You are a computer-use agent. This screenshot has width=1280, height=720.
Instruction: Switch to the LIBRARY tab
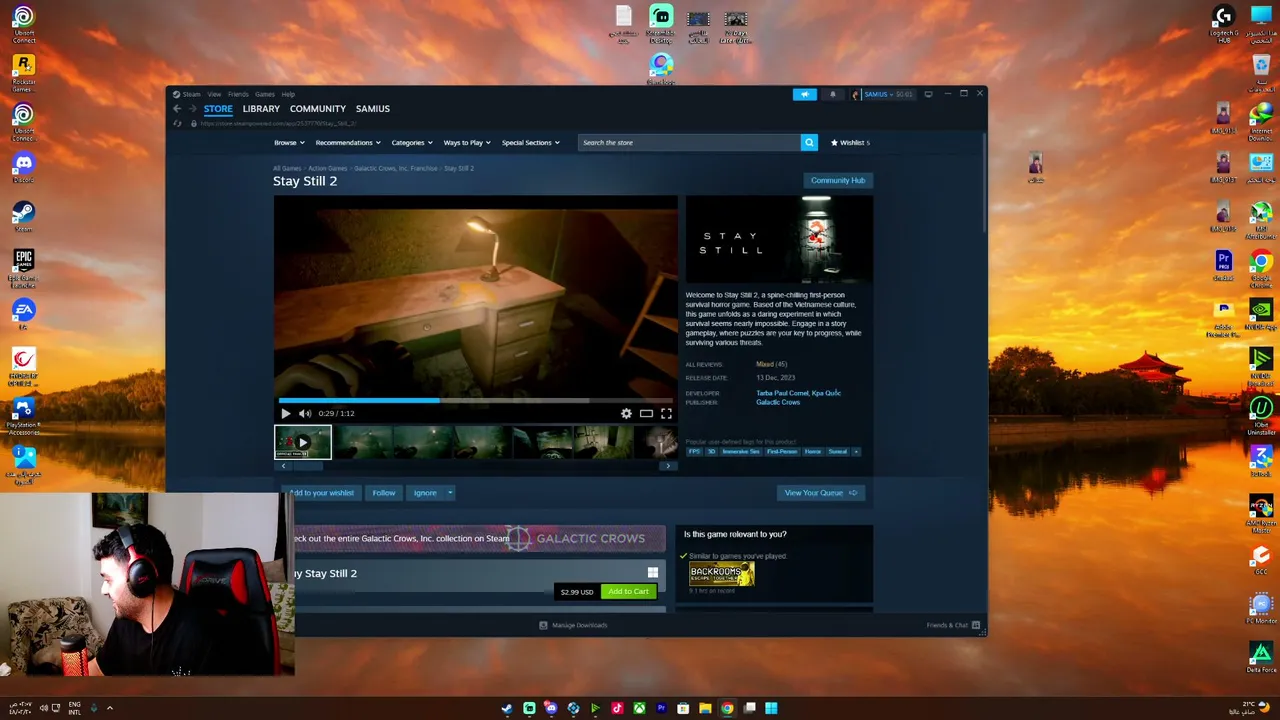coord(261,108)
